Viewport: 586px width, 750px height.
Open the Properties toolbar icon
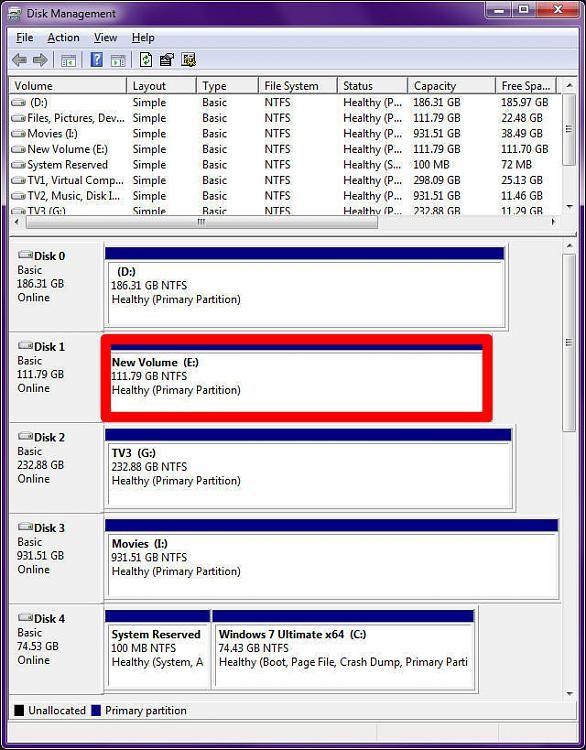coord(166,60)
